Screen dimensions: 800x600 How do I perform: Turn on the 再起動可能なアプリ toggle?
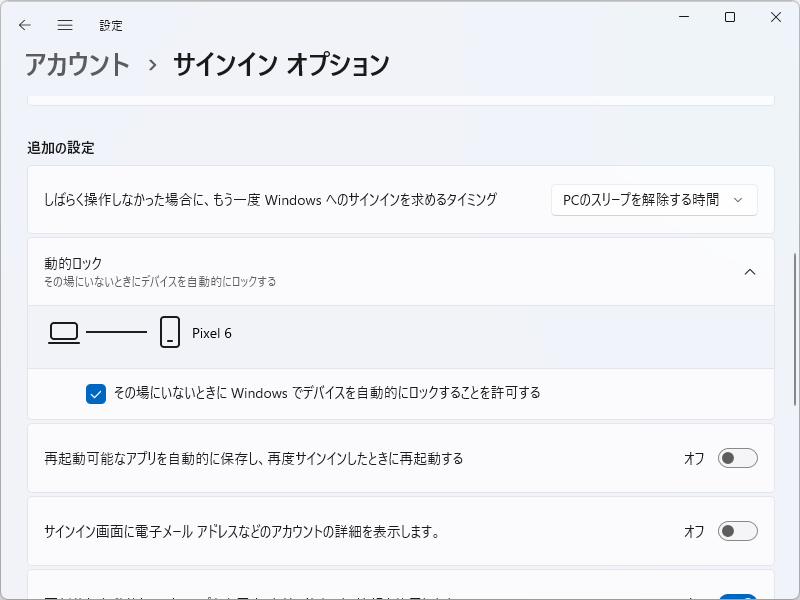(x=737, y=458)
